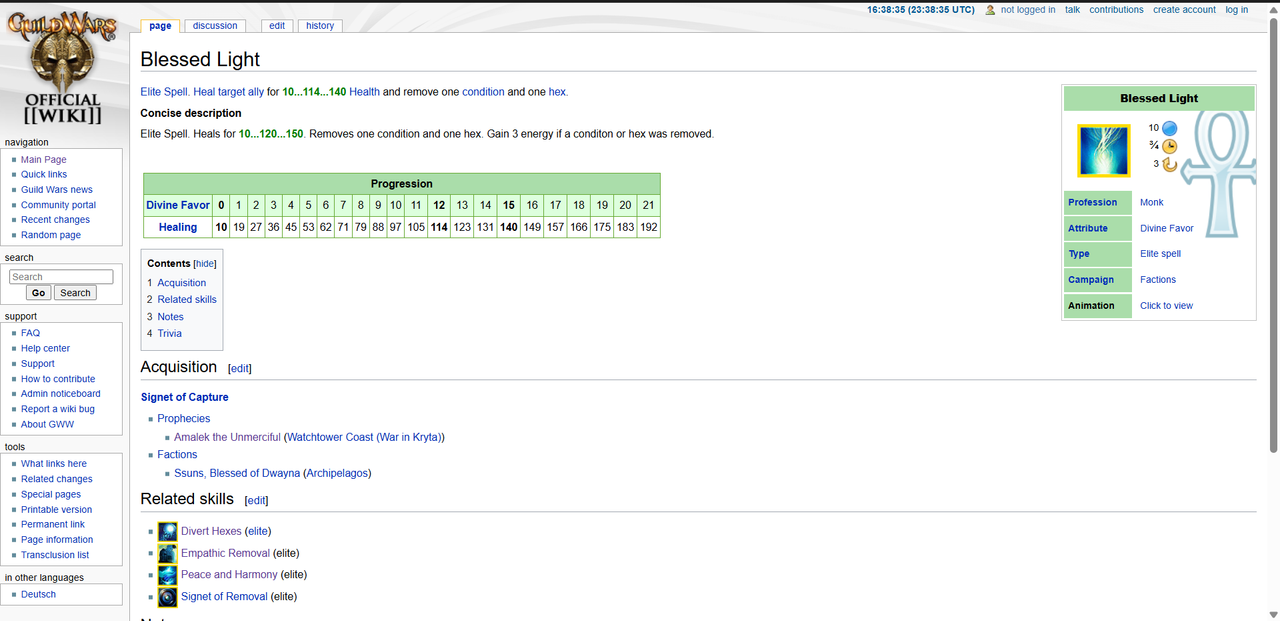Jump to Trivia in contents
1280x621 pixels.
tap(169, 334)
